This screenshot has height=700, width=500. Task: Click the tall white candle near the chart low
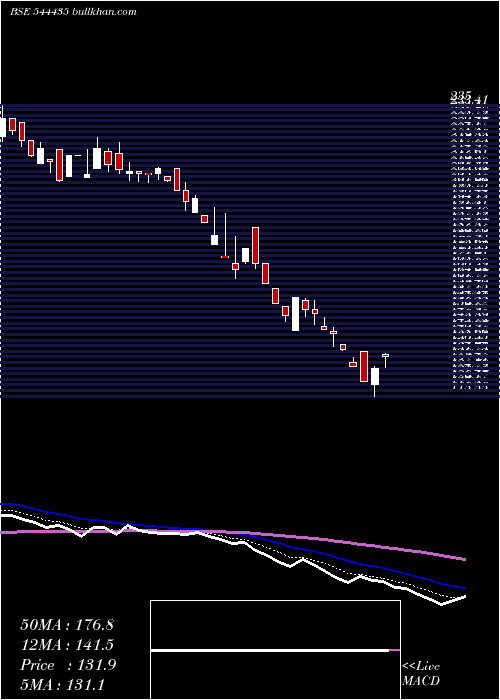[375, 376]
